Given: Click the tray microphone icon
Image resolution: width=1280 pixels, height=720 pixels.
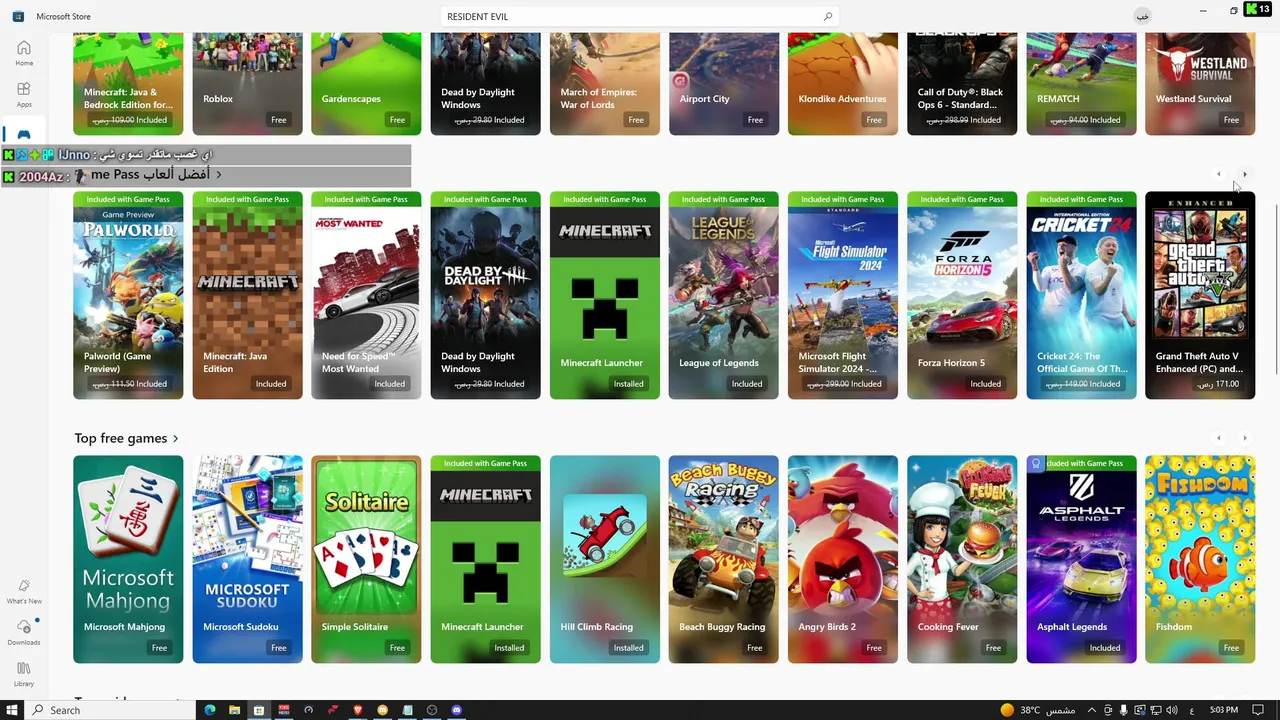Looking at the screenshot, I should pyautogui.click(x=1124, y=710).
